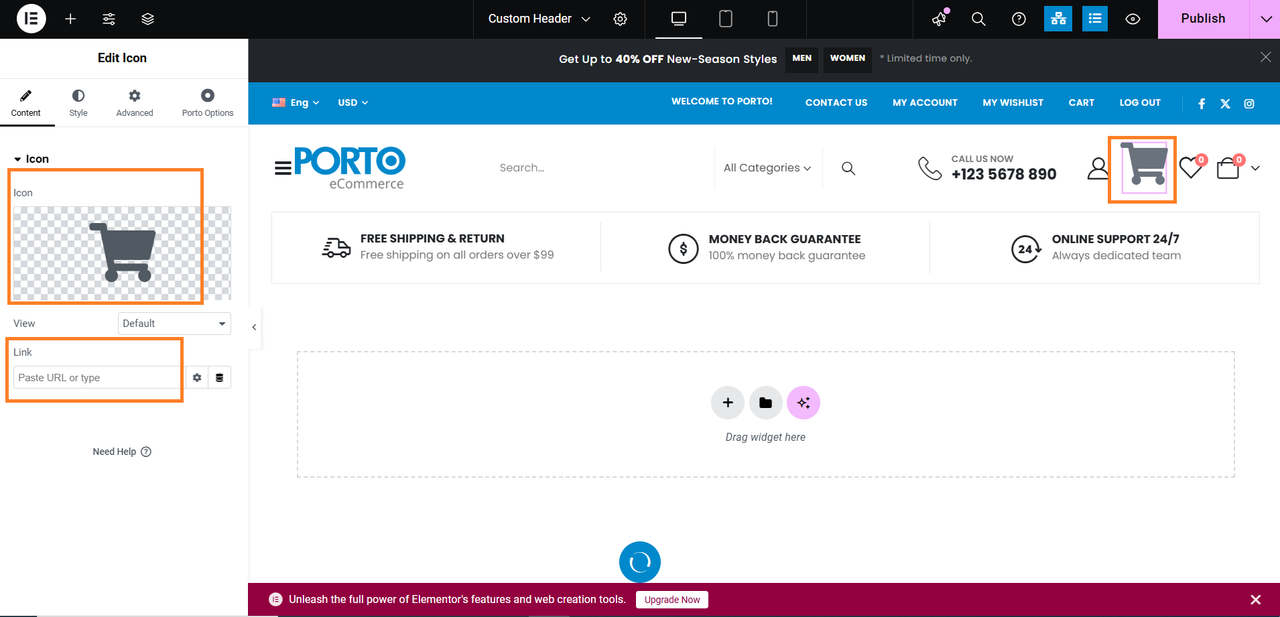This screenshot has height=617, width=1280.
Task: Switch to the Advanced tab
Action: tap(134, 103)
